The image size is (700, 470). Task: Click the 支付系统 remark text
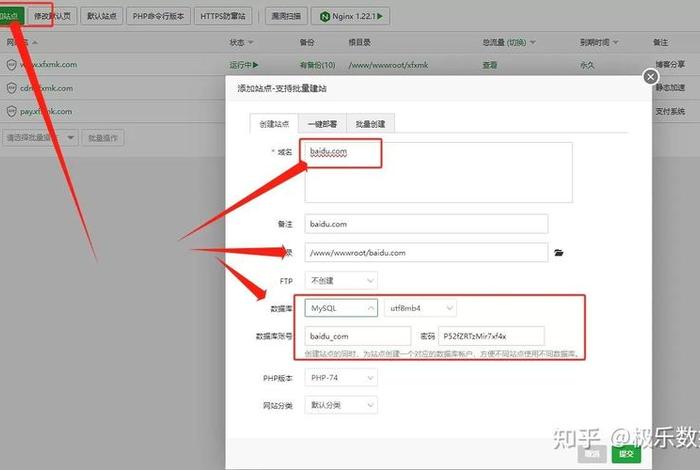670,111
